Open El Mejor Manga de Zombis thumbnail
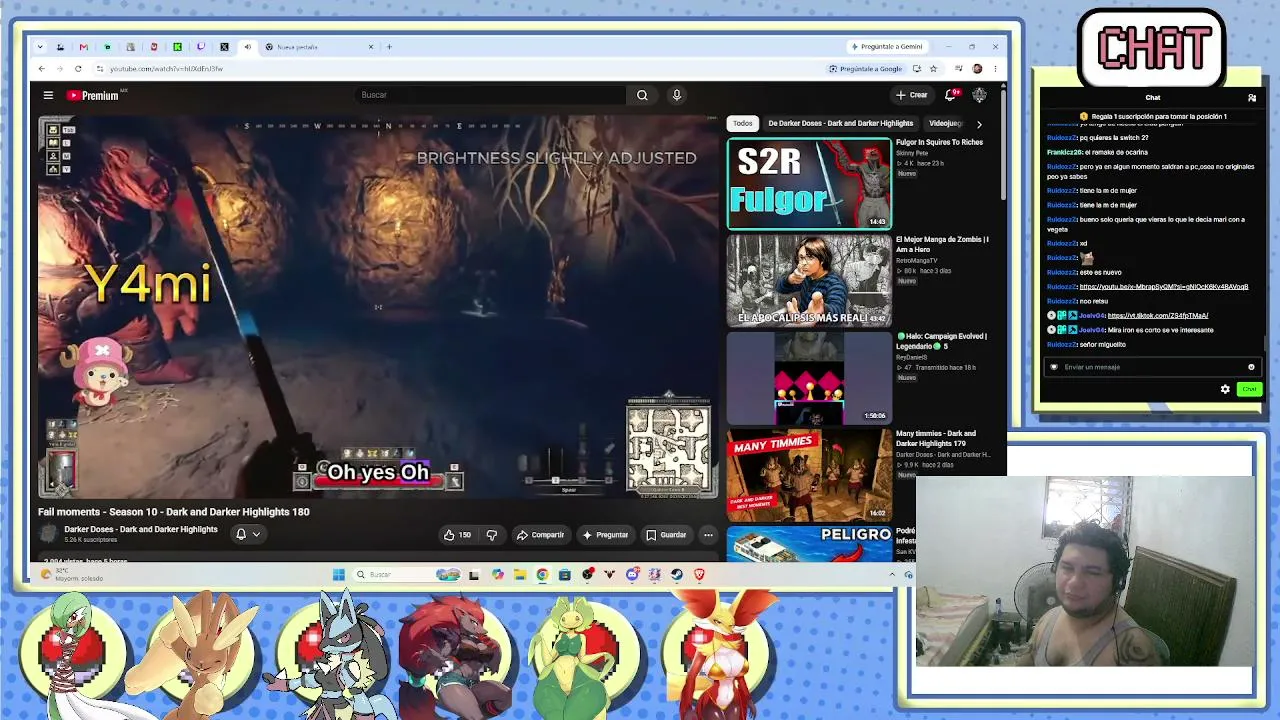The width and height of the screenshot is (1280, 720). [x=809, y=281]
